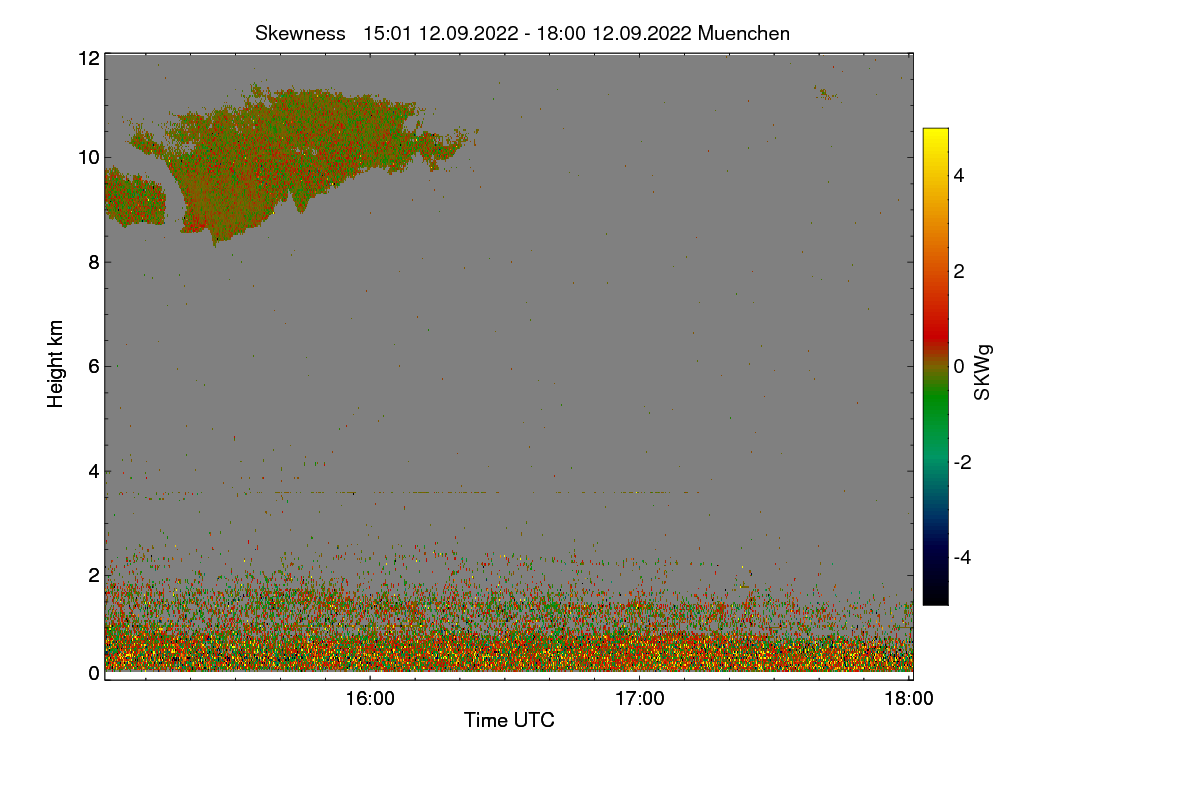This screenshot has height=800, width=1200.
Task: Select the 17:00 time tick label
Action: point(639,699)
